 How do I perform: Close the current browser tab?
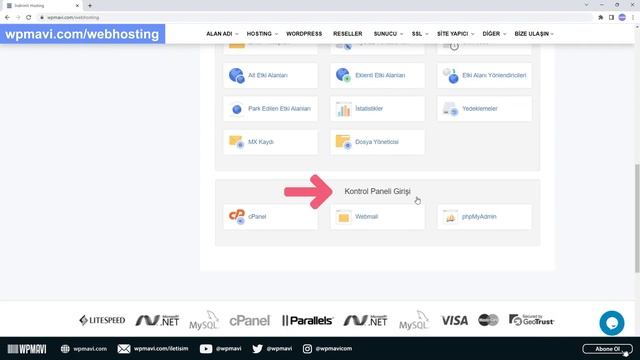click(77, 6)
